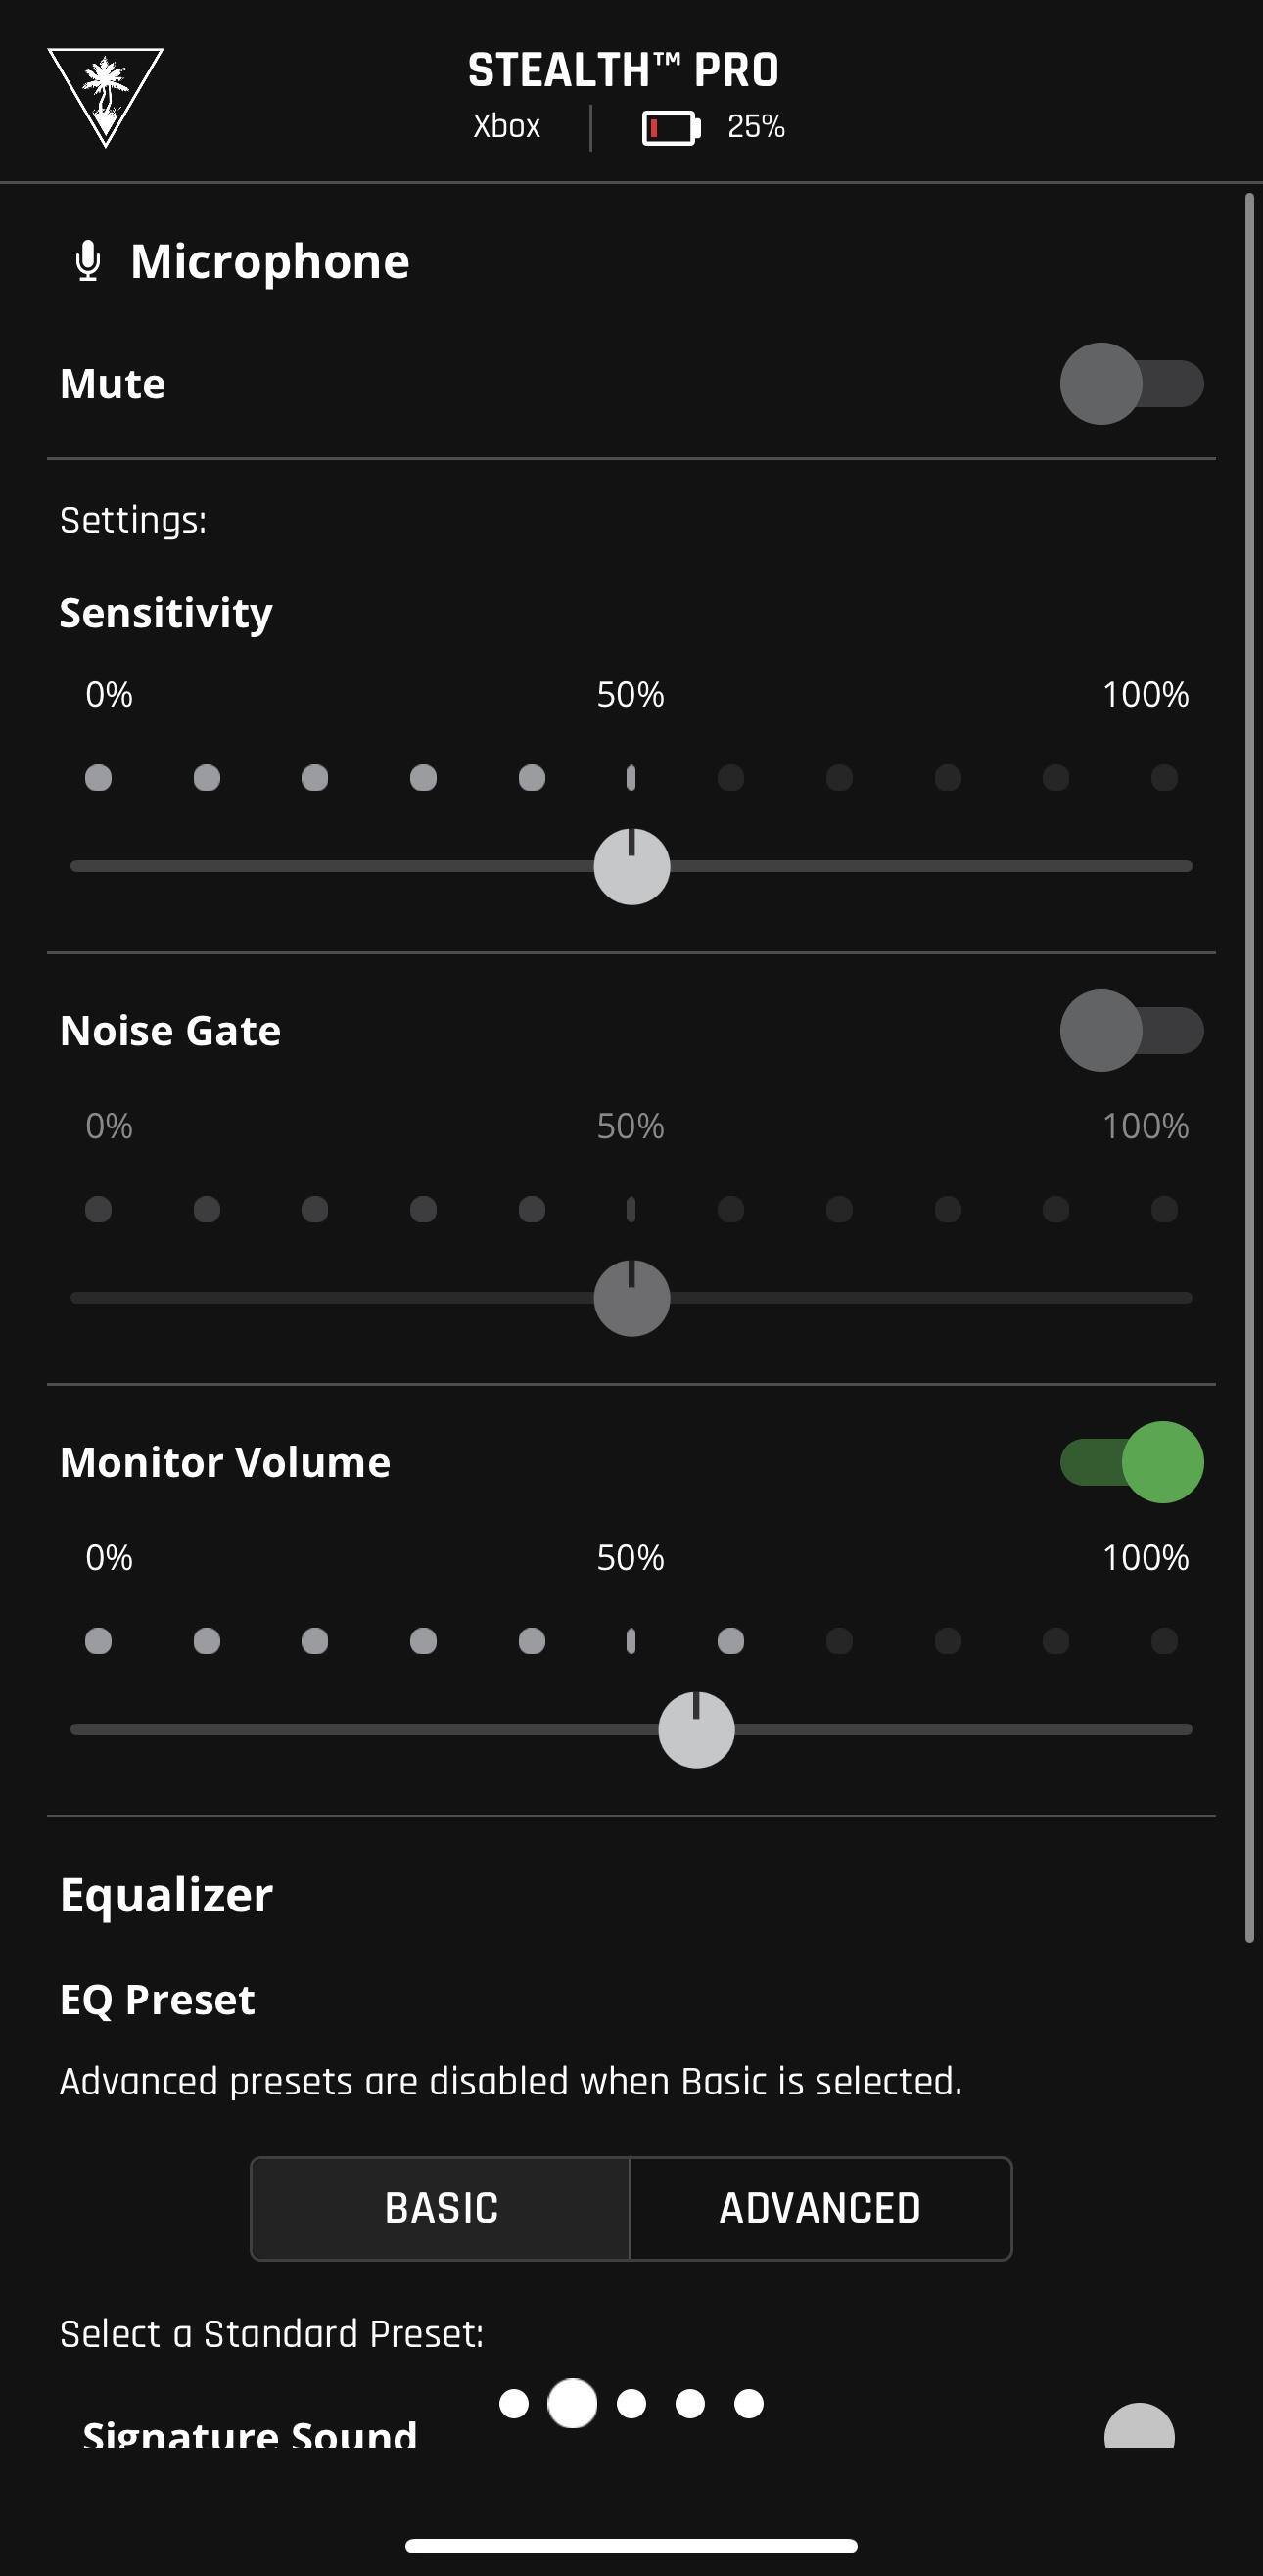Select the fifth page indicator dot
1263x2576 pixels.
[x=749, y=2403]
